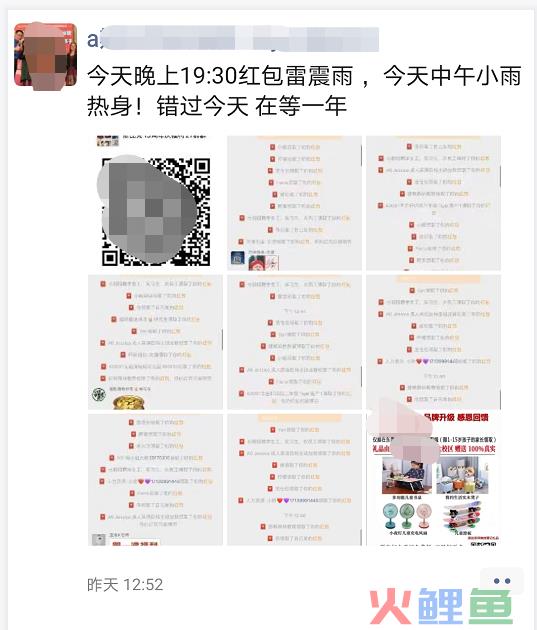Click the 火 character in watermark
The image size is (537, 630).
[x=390, y=607]
